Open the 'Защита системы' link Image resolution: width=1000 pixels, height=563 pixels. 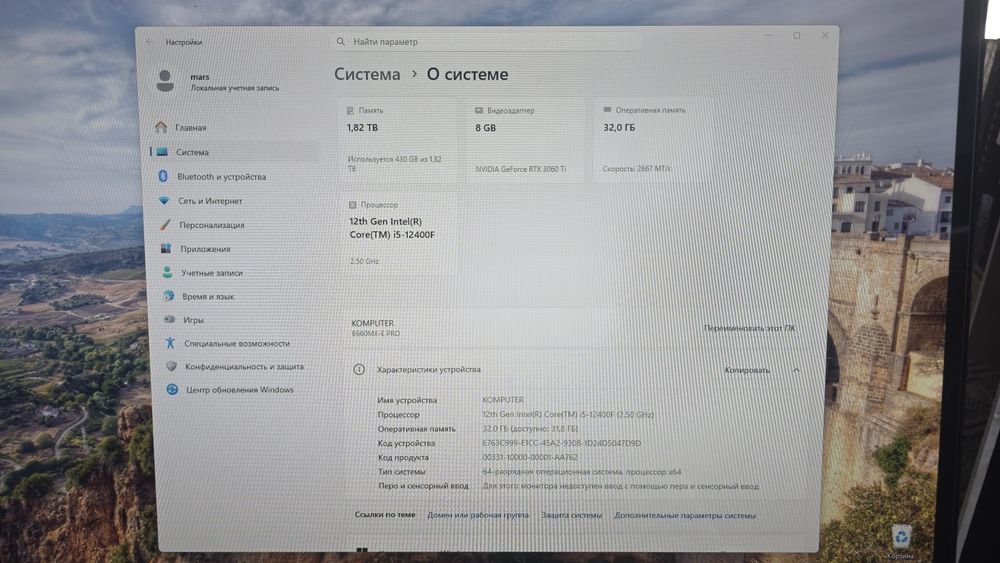tap(571, 515)
